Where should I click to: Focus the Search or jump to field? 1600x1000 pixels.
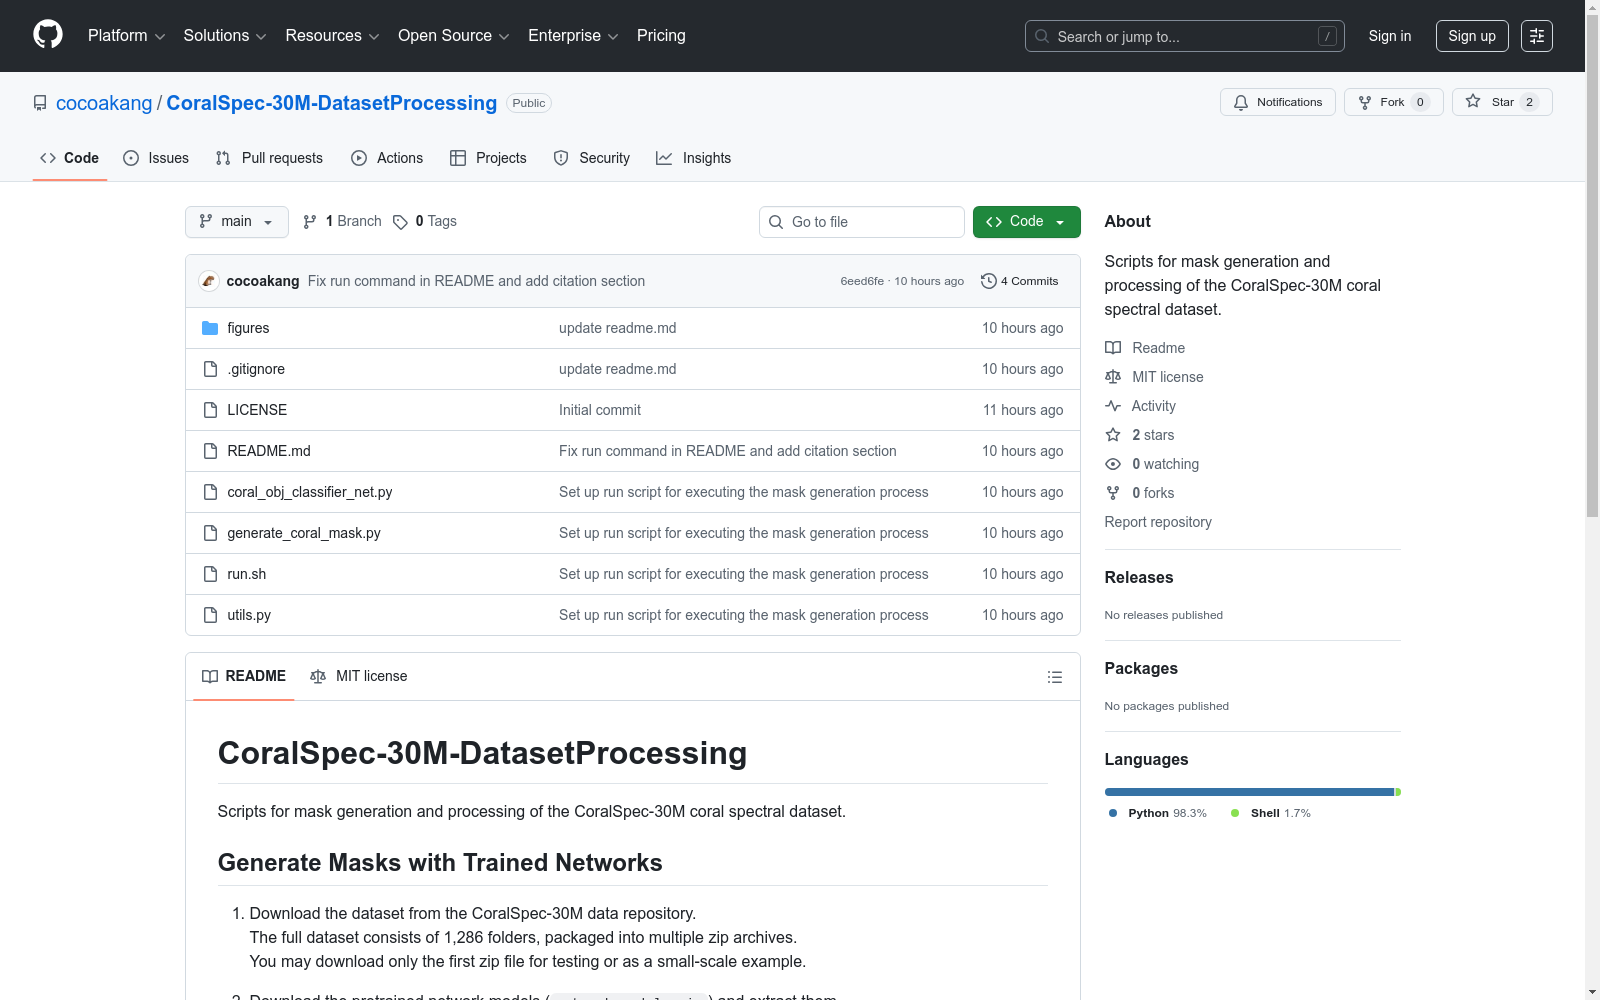(x=1185, y=36)
